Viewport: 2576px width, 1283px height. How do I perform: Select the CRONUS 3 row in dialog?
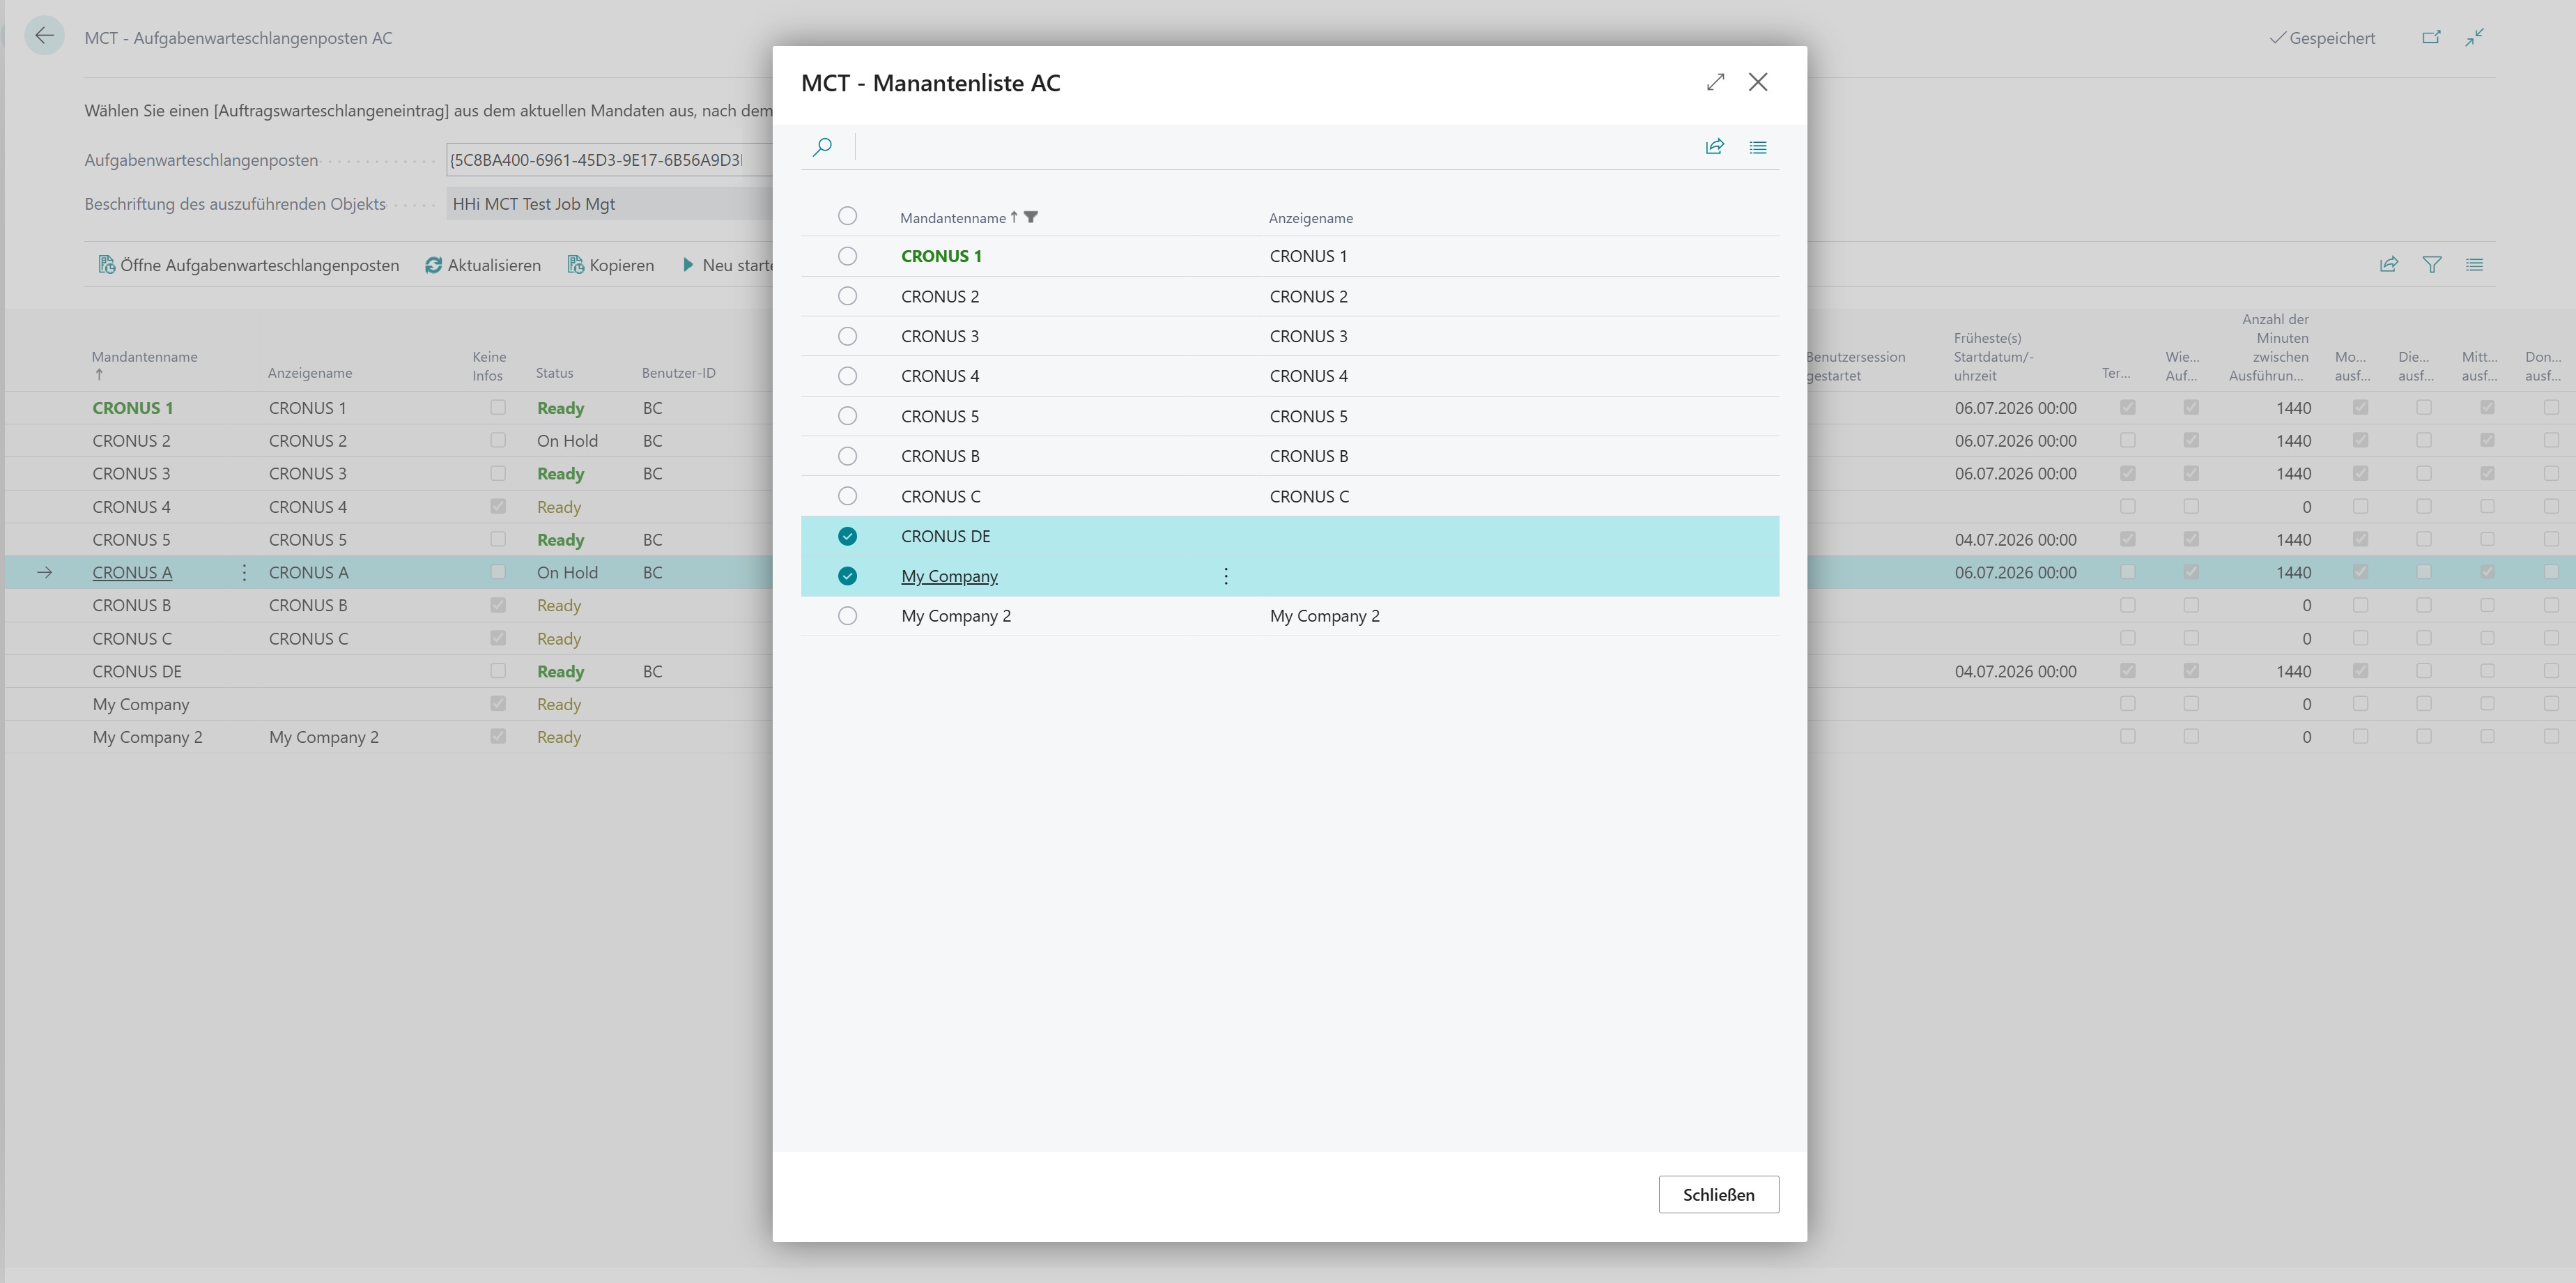pyautogui.click(x=847, y=336)
